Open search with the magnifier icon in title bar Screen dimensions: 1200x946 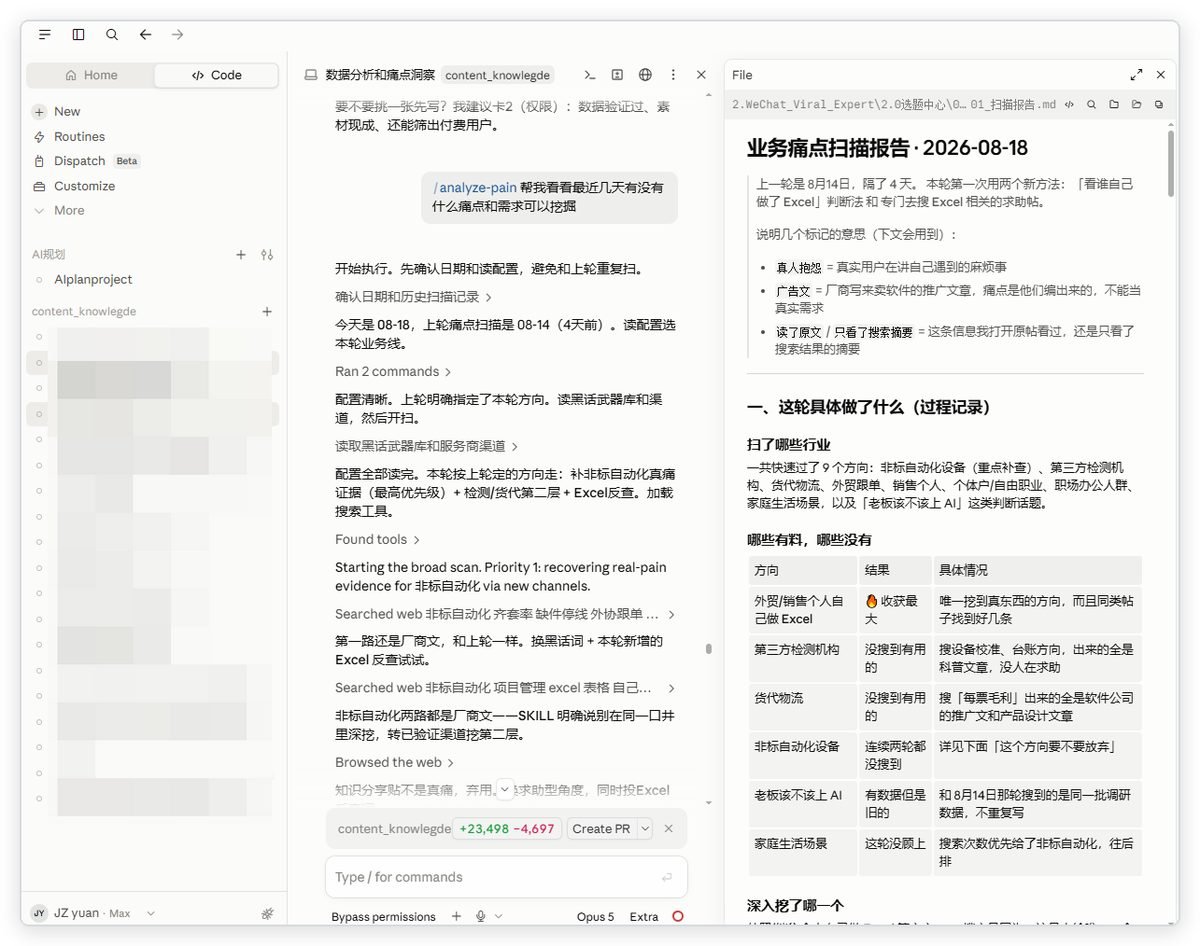(x=112, y=34)
